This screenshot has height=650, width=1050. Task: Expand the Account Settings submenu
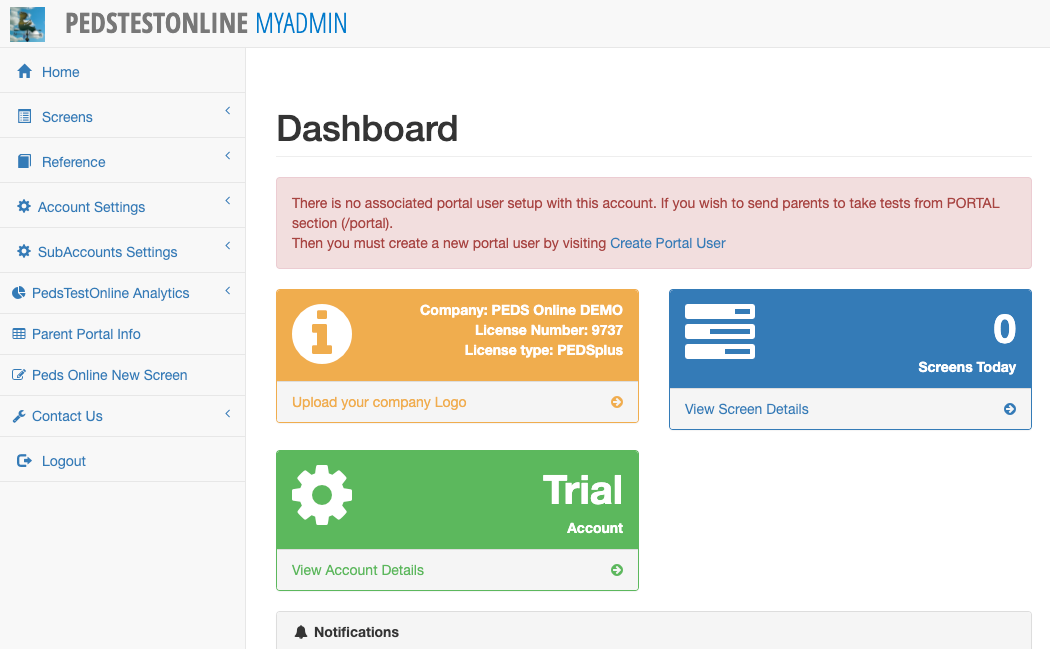(x=227, y=202)
